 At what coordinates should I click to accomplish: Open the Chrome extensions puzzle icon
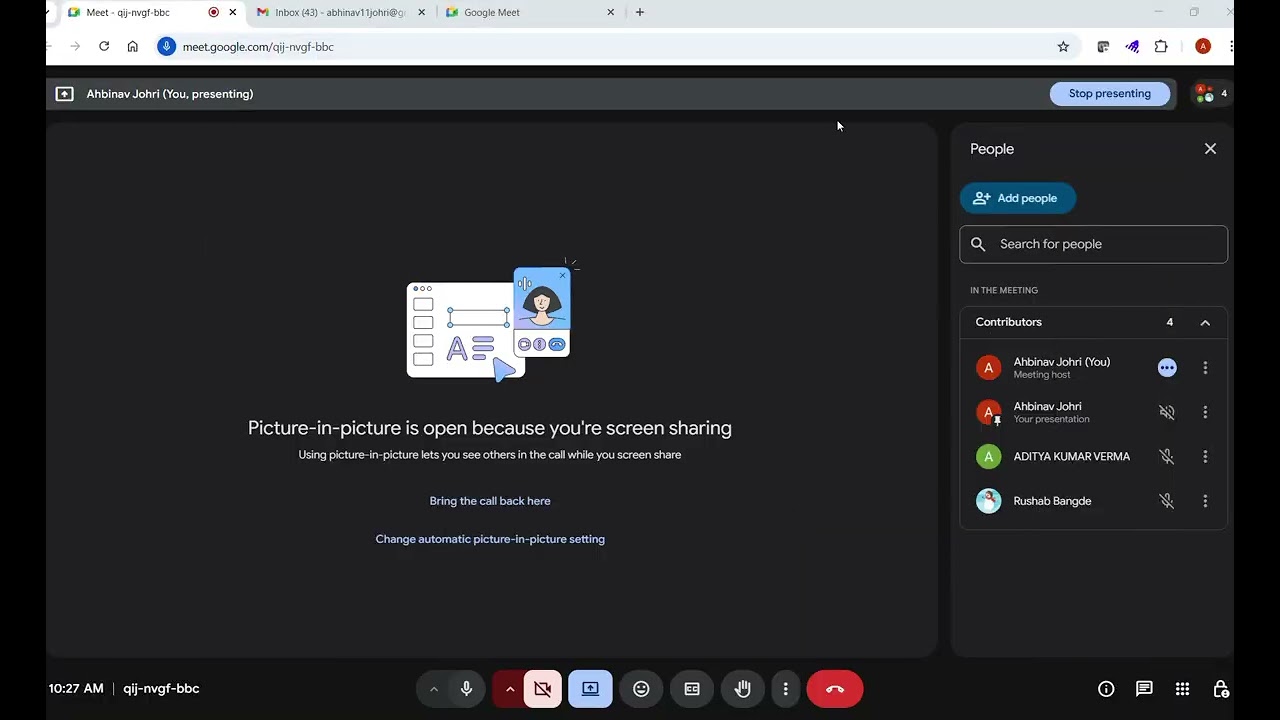1161,47
